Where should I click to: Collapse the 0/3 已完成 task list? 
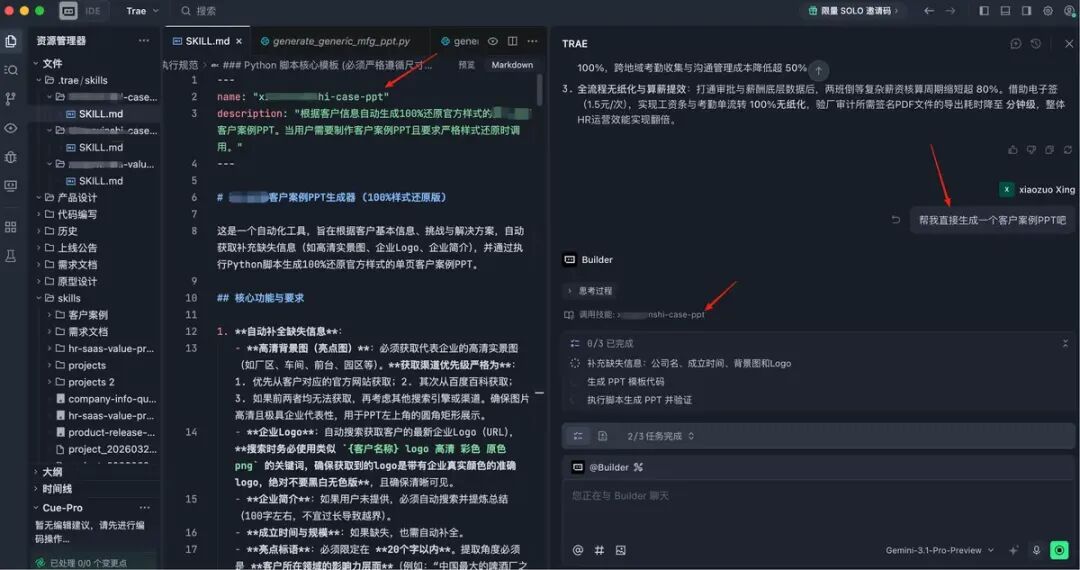tap(1066, 343)
